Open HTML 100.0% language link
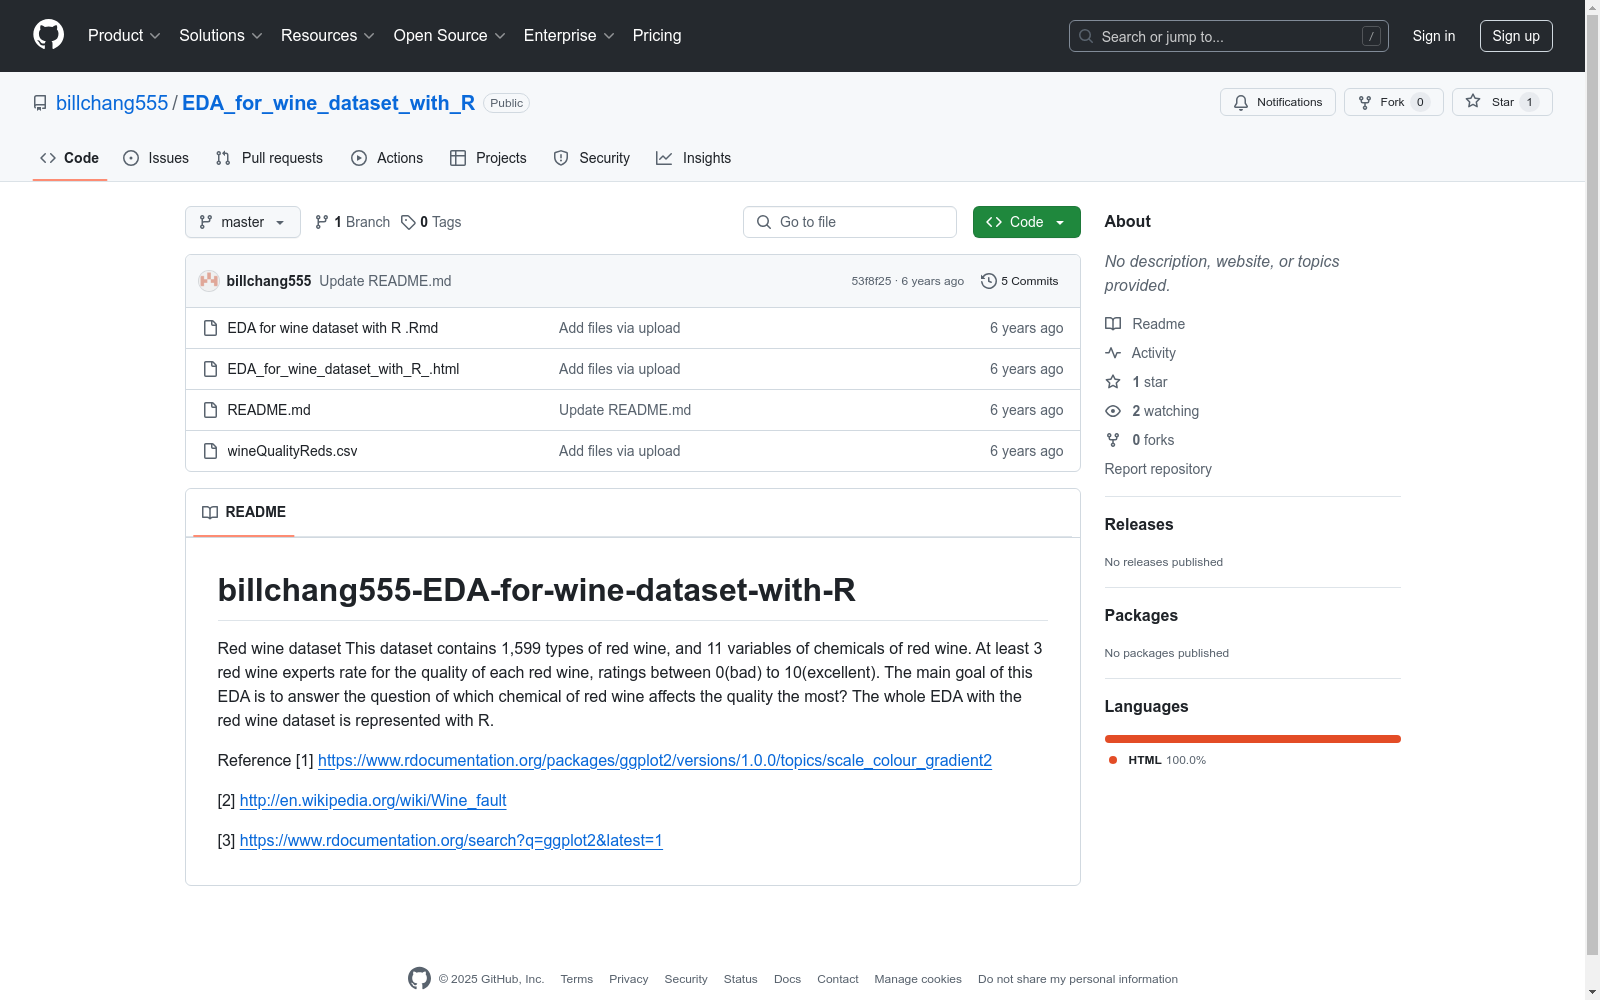 tap(1157, 760)
